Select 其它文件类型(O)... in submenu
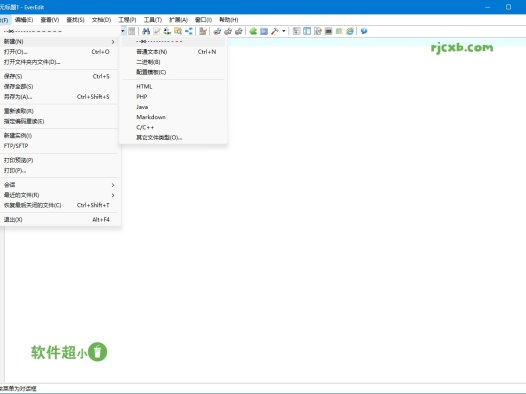526x394 pixels. point(173,137)
